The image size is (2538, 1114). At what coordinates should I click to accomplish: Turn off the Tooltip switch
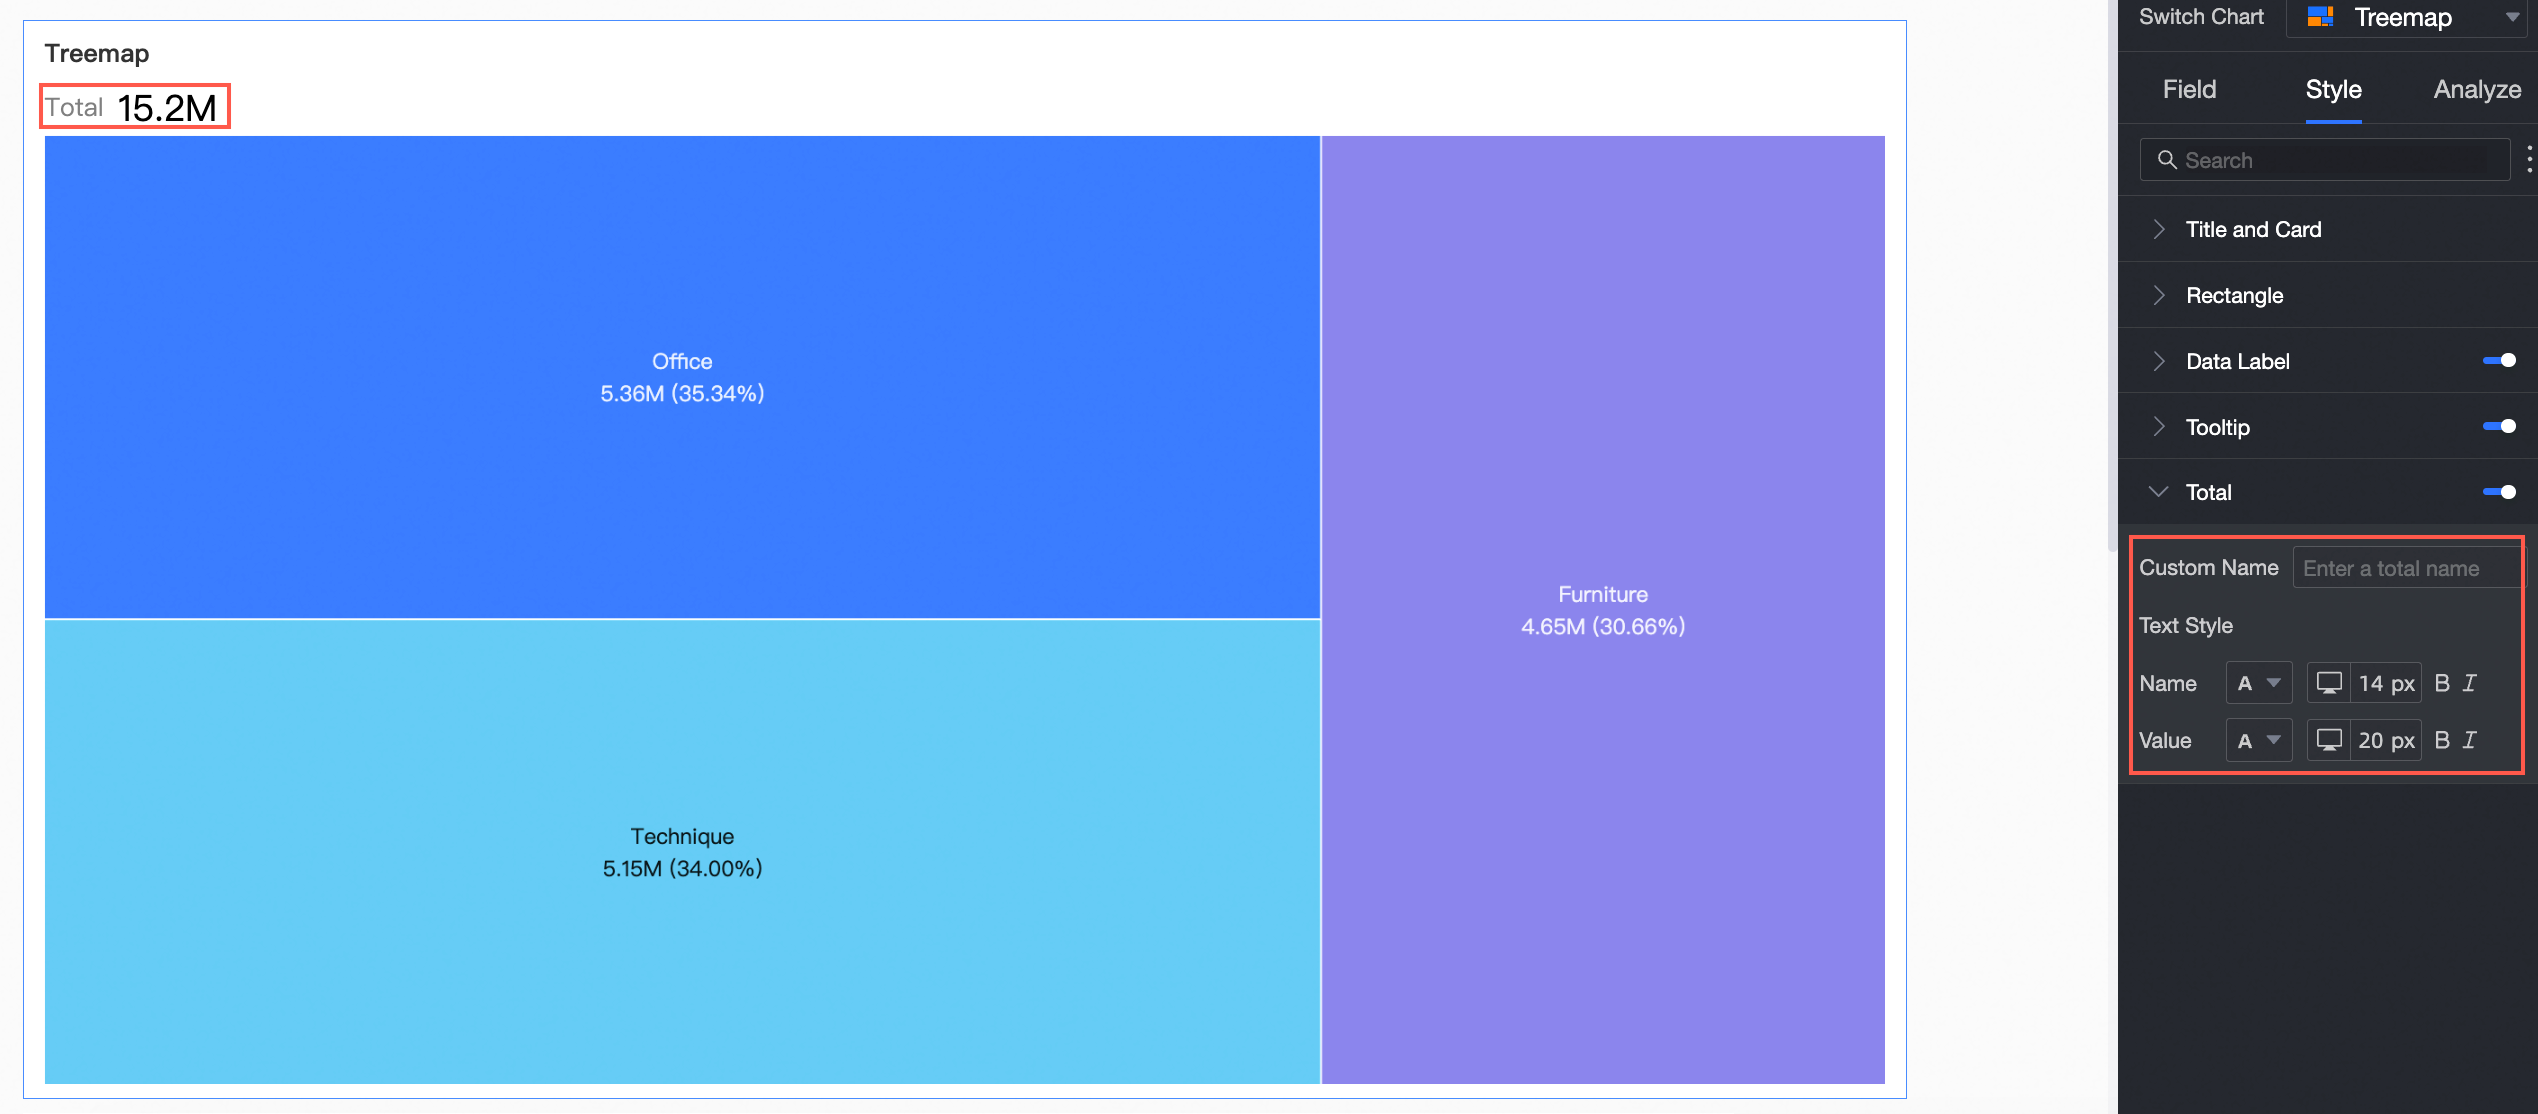tap(2499, 427)
